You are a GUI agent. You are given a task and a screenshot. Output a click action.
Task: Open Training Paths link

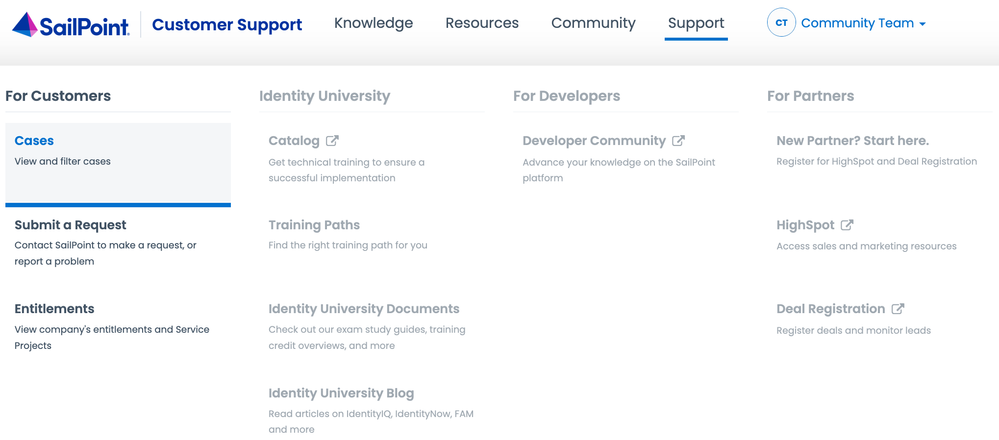click(x=314, y=225)
